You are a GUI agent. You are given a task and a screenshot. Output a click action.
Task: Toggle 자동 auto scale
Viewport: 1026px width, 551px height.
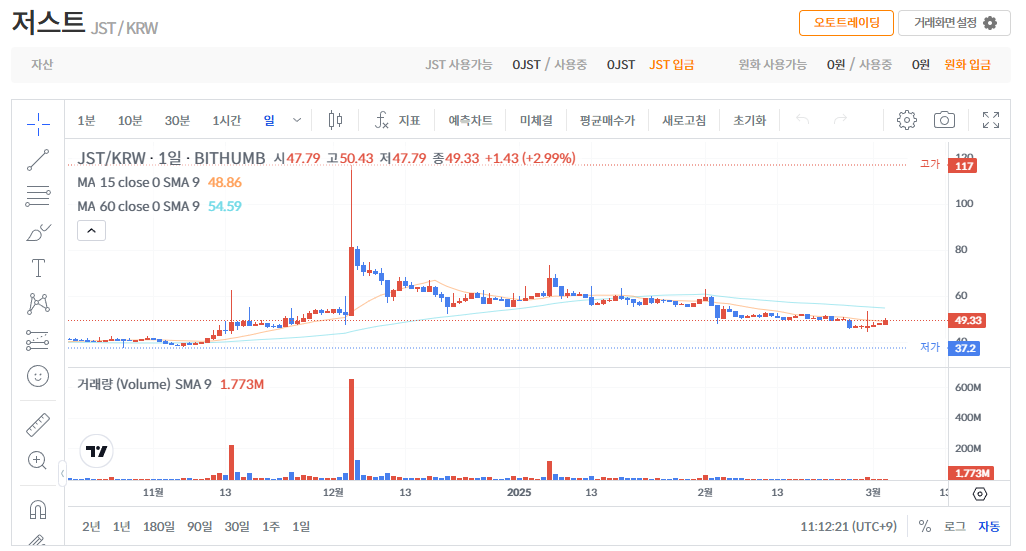coord(989,526)
